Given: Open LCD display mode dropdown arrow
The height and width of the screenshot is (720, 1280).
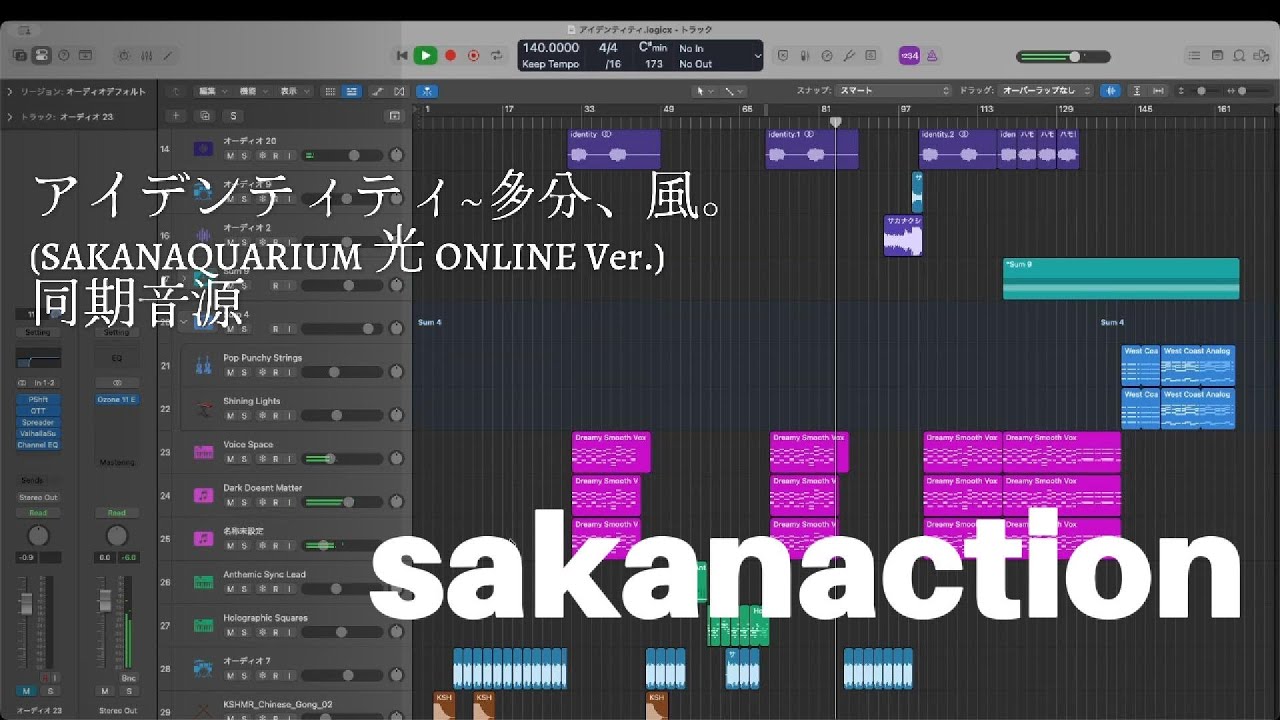Looking at the screenshot, I should [757, 57].
